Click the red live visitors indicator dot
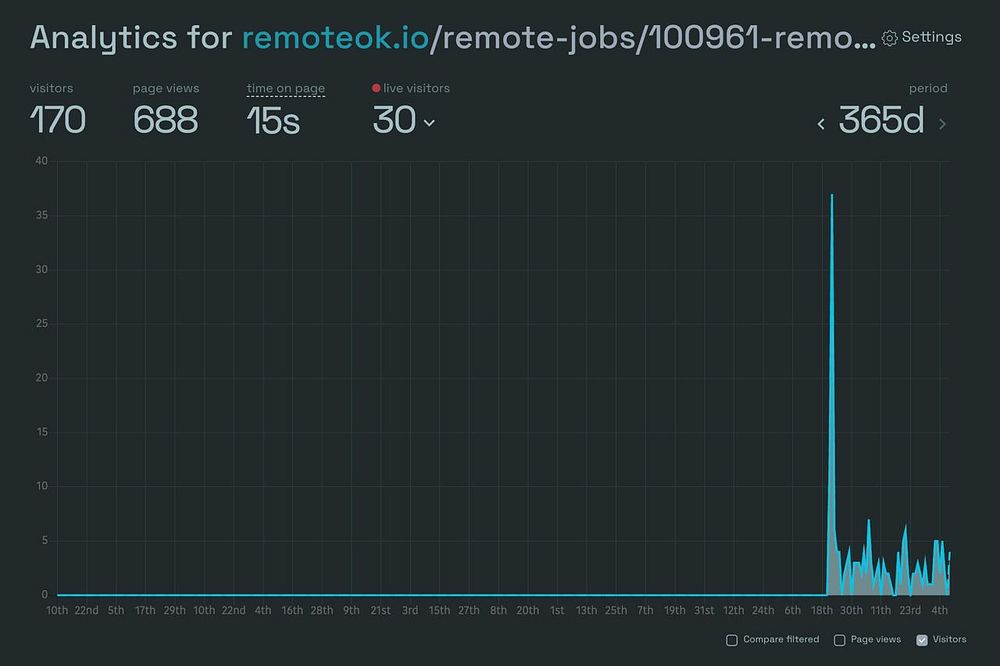This screenshot has height=666, width=1000. (376, 88)
